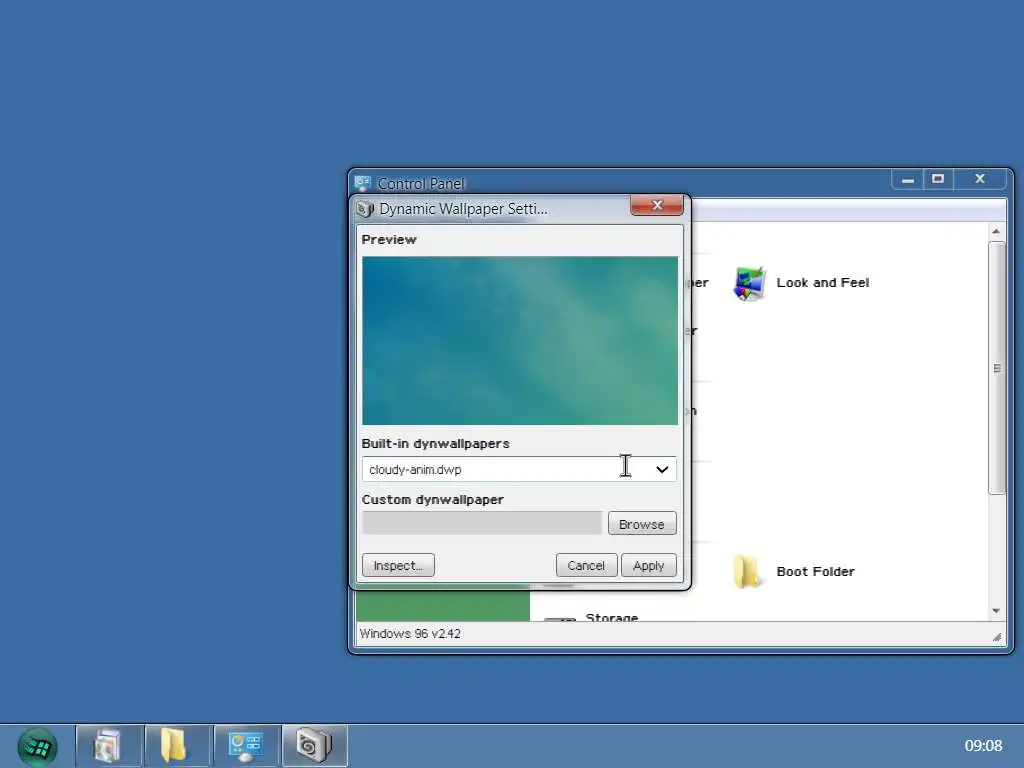The height and width of the screenshot is (768, 1024).
Task: Click the custom dynwallpaper path field
Action: click(x=482, y=523)
